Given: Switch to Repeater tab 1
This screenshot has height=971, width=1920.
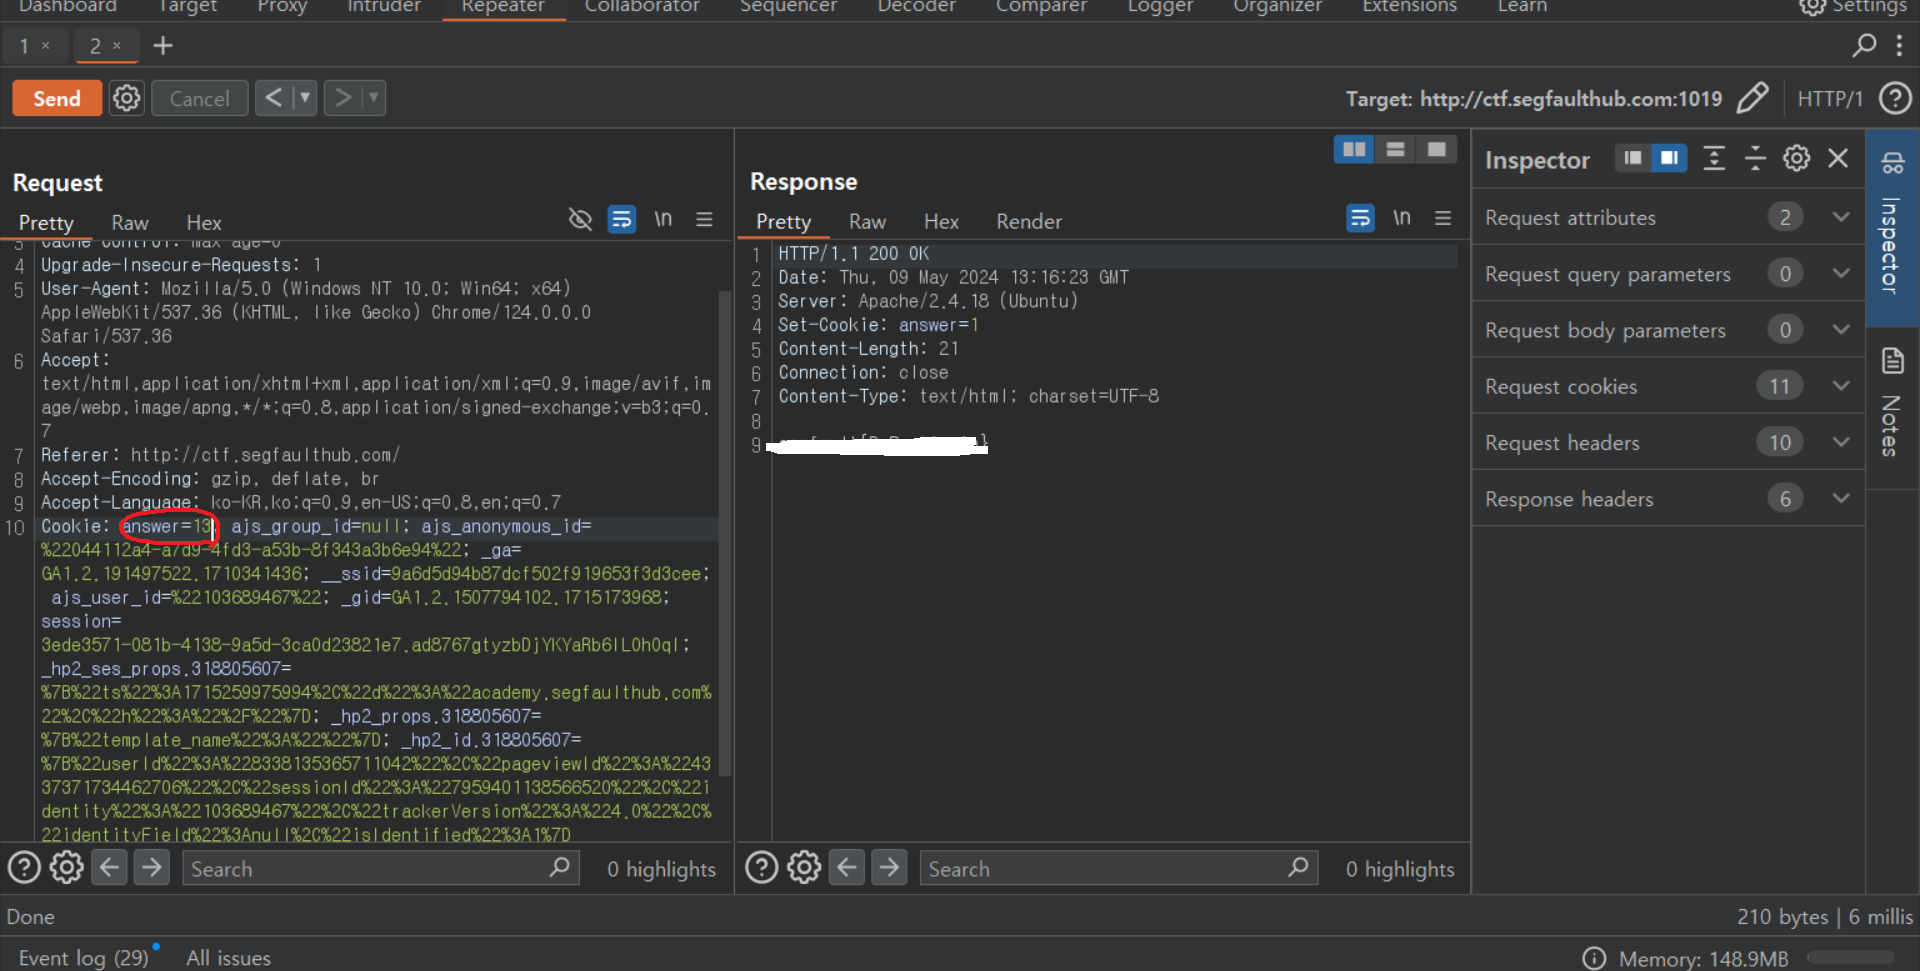Looking at the screenshot, I should click(24, 46).
